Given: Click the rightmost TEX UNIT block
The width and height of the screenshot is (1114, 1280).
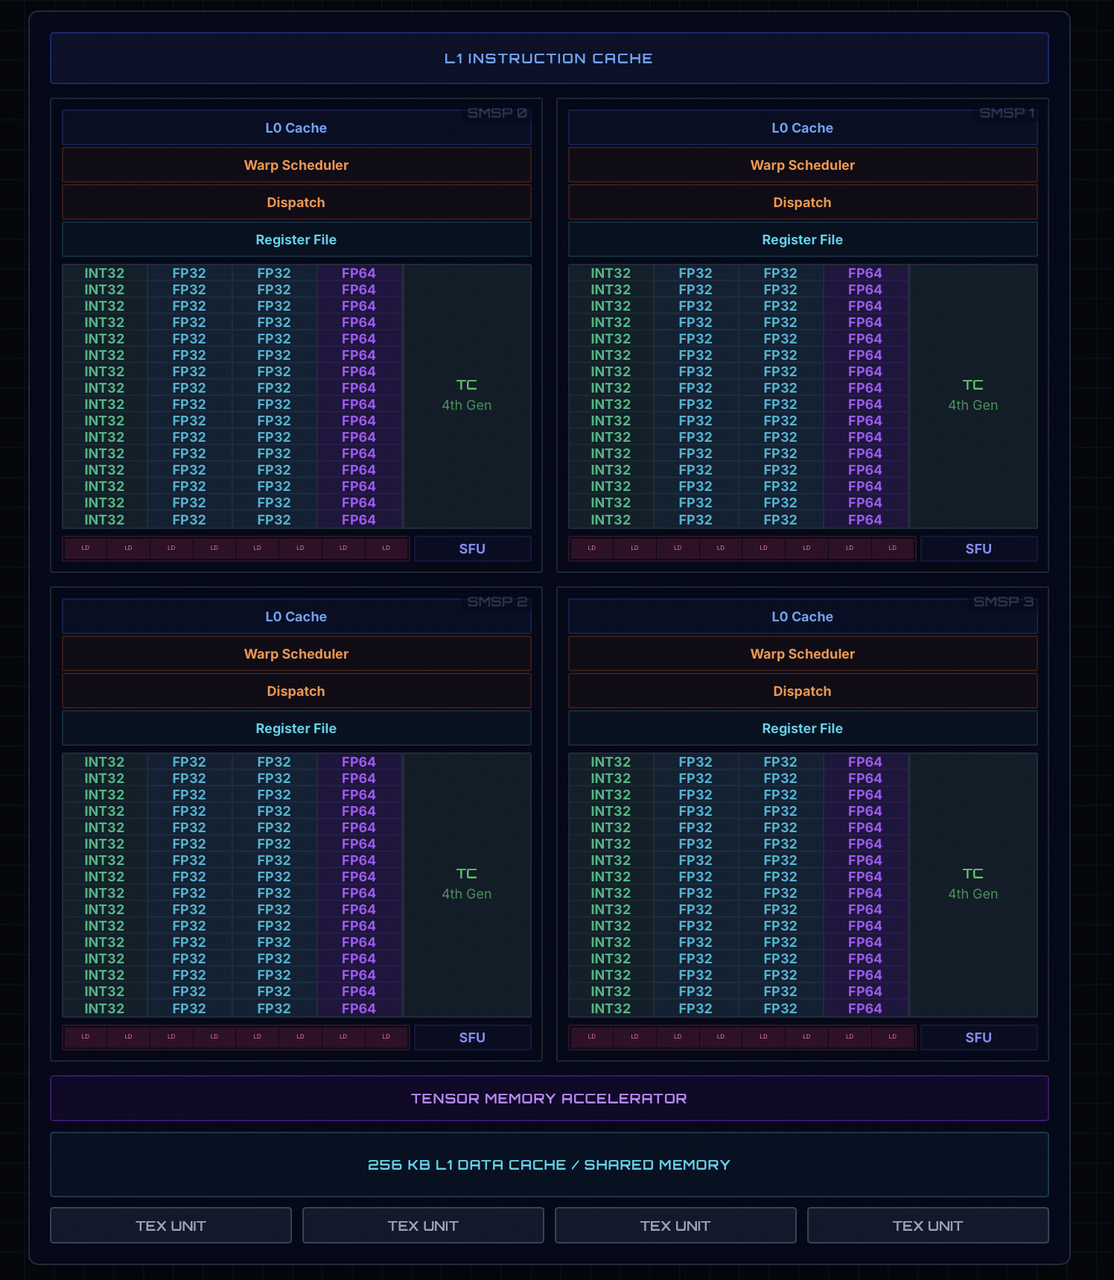Looking at the screenshot, I should [x=928, y=1225].
